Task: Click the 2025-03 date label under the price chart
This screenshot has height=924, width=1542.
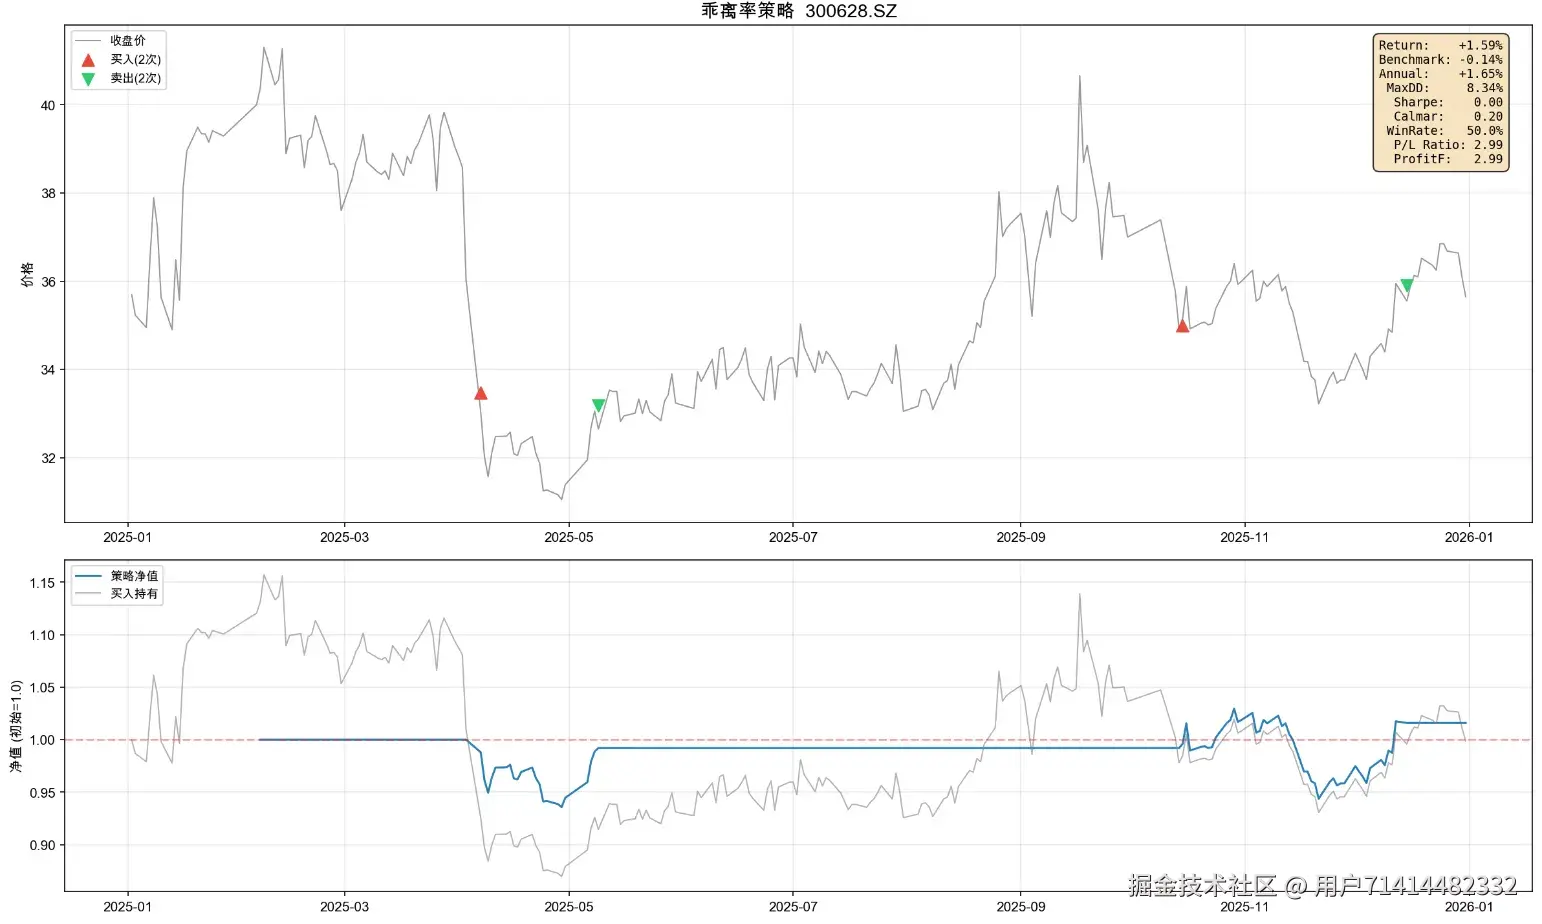Action: 344,537
